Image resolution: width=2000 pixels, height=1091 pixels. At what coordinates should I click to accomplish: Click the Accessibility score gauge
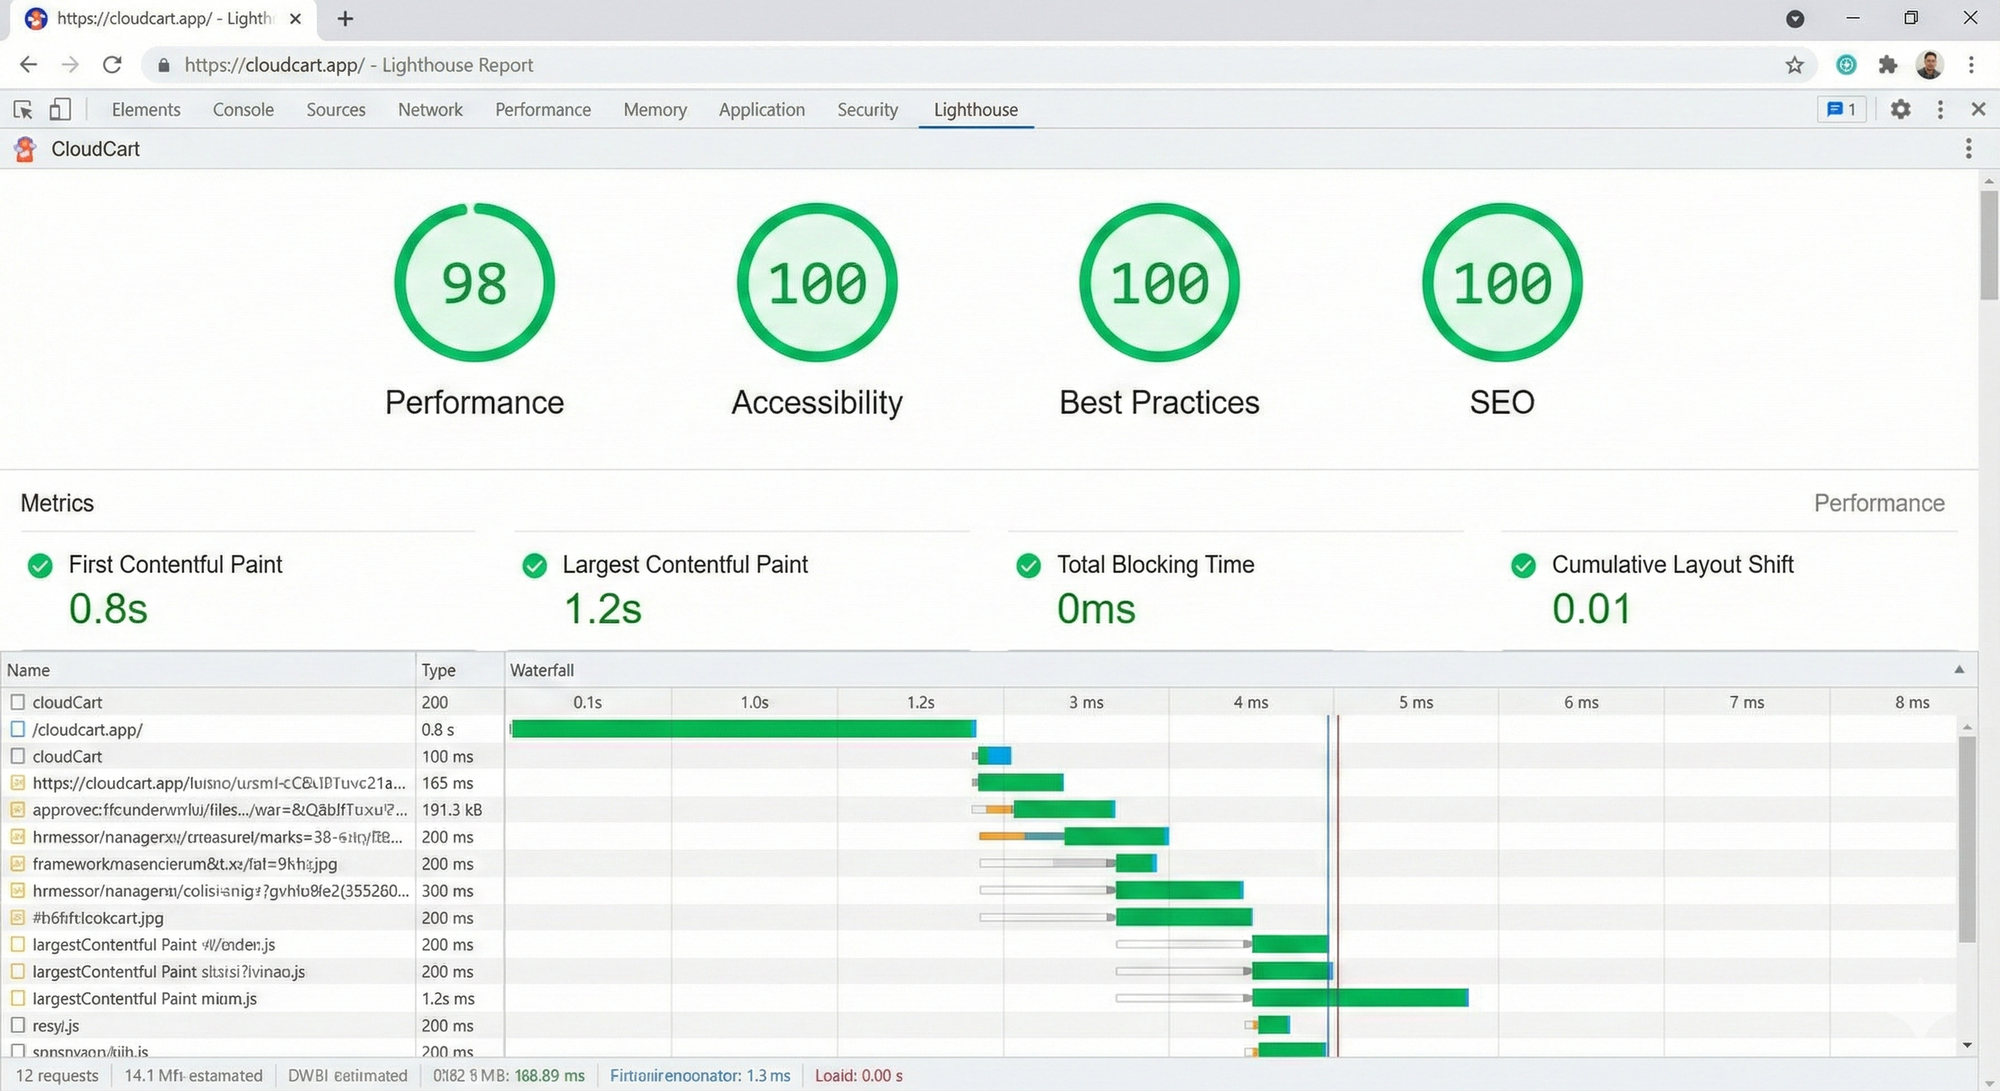(816, 283)
